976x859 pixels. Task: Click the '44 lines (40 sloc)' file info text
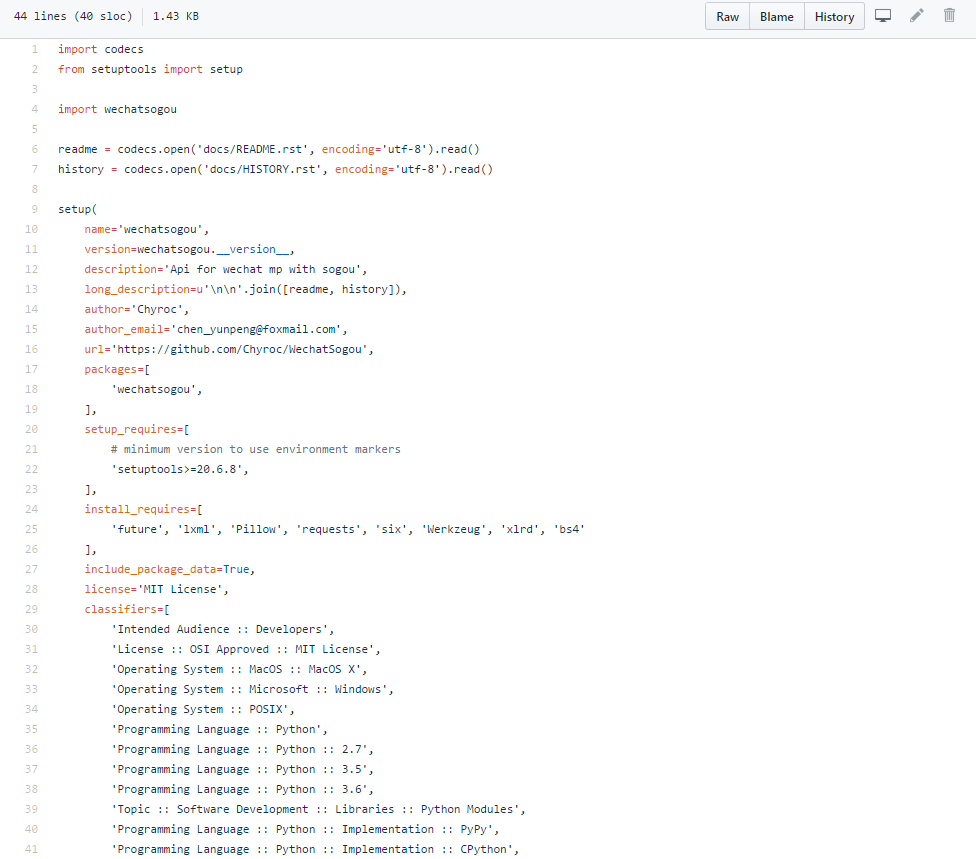click(x=71, y=17)
